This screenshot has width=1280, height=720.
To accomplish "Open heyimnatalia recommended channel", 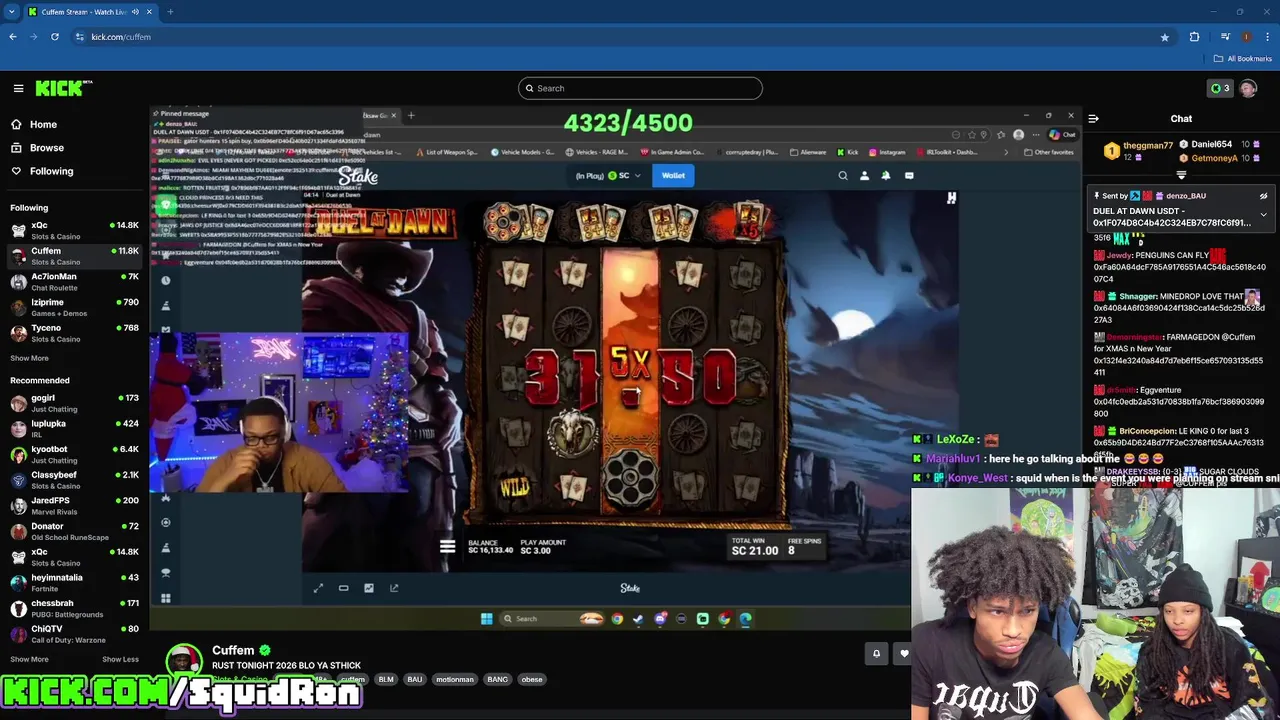I will pyautogui.click(x=75, y=583).
